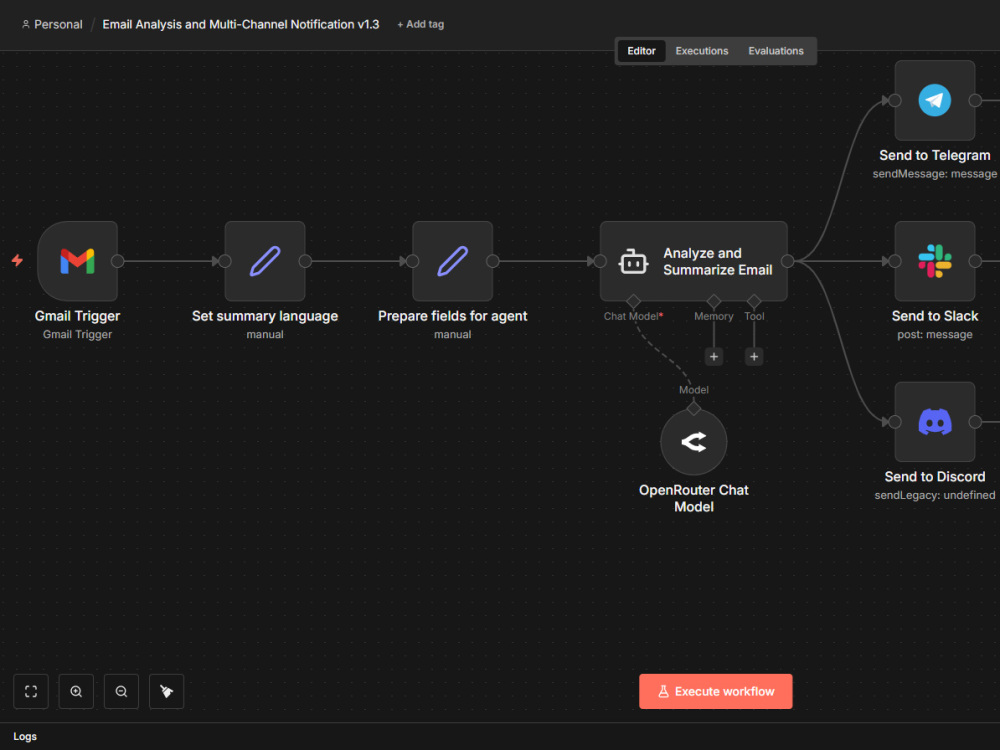Add a Tool sub-node with plus
1000x750 pixels.
754,357
